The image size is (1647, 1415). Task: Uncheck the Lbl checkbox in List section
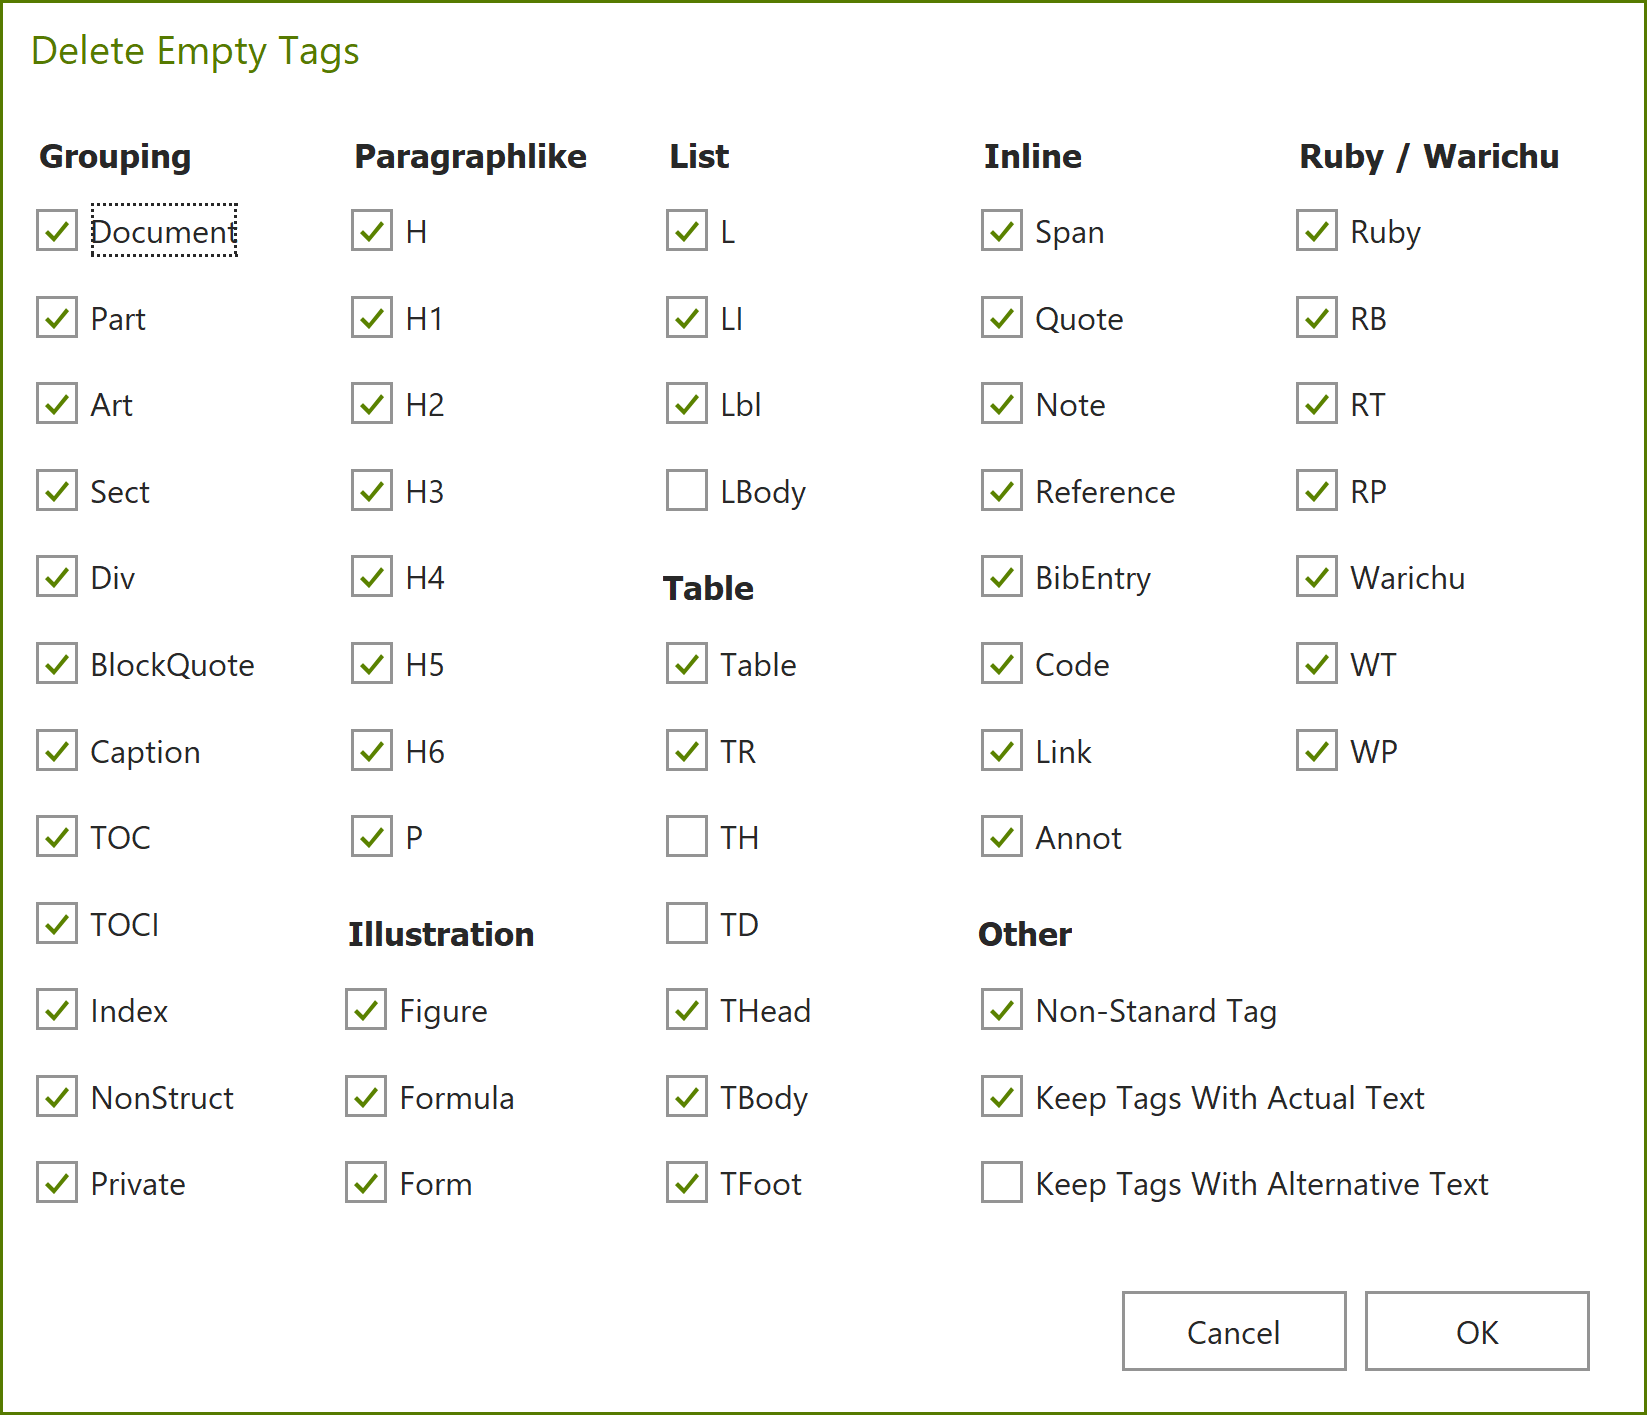(686, 404)
